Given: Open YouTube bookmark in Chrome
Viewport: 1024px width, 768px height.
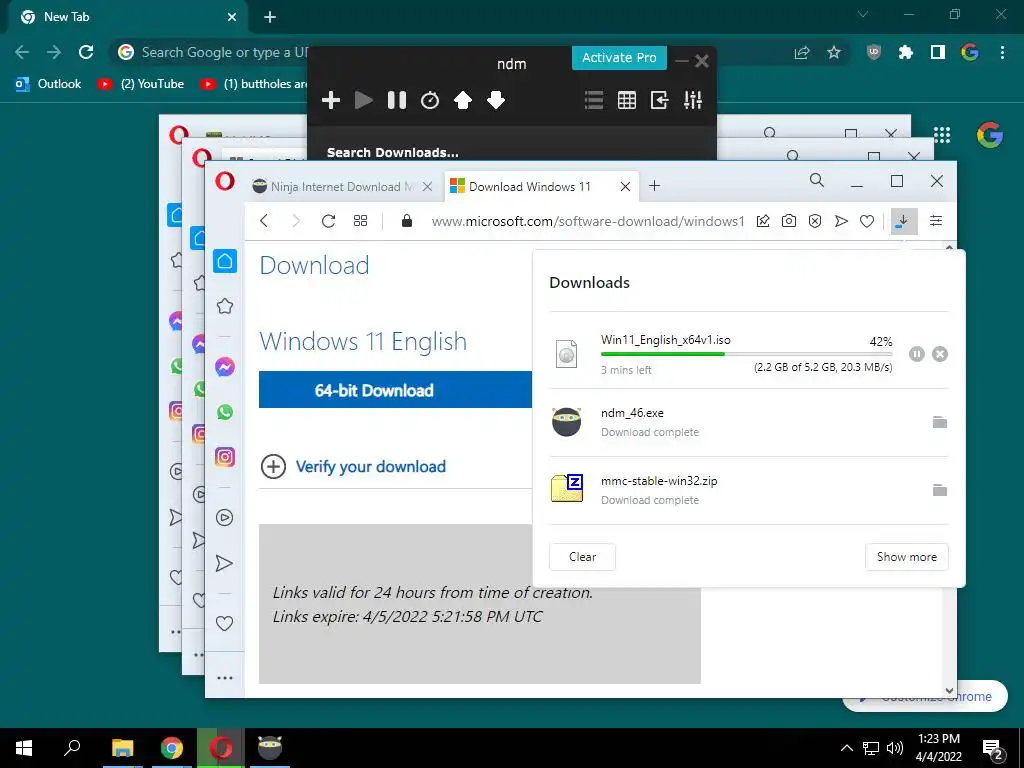Looking at the screenshot, I should [x=141, y=84].
